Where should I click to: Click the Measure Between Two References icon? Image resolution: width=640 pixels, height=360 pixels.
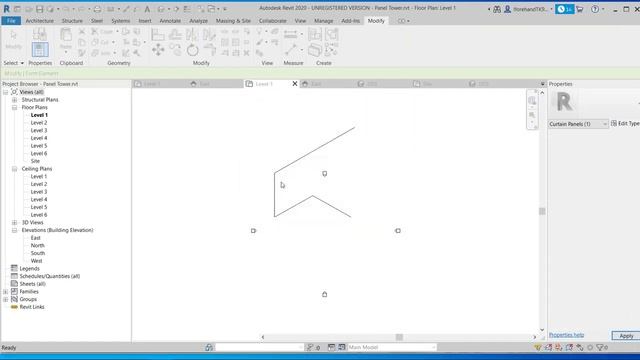[291, 50]
